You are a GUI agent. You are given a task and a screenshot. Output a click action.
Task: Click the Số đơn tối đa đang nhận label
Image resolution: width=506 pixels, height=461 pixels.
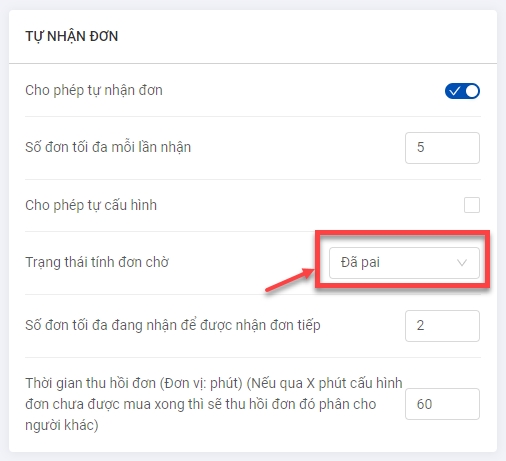[173, 325]
